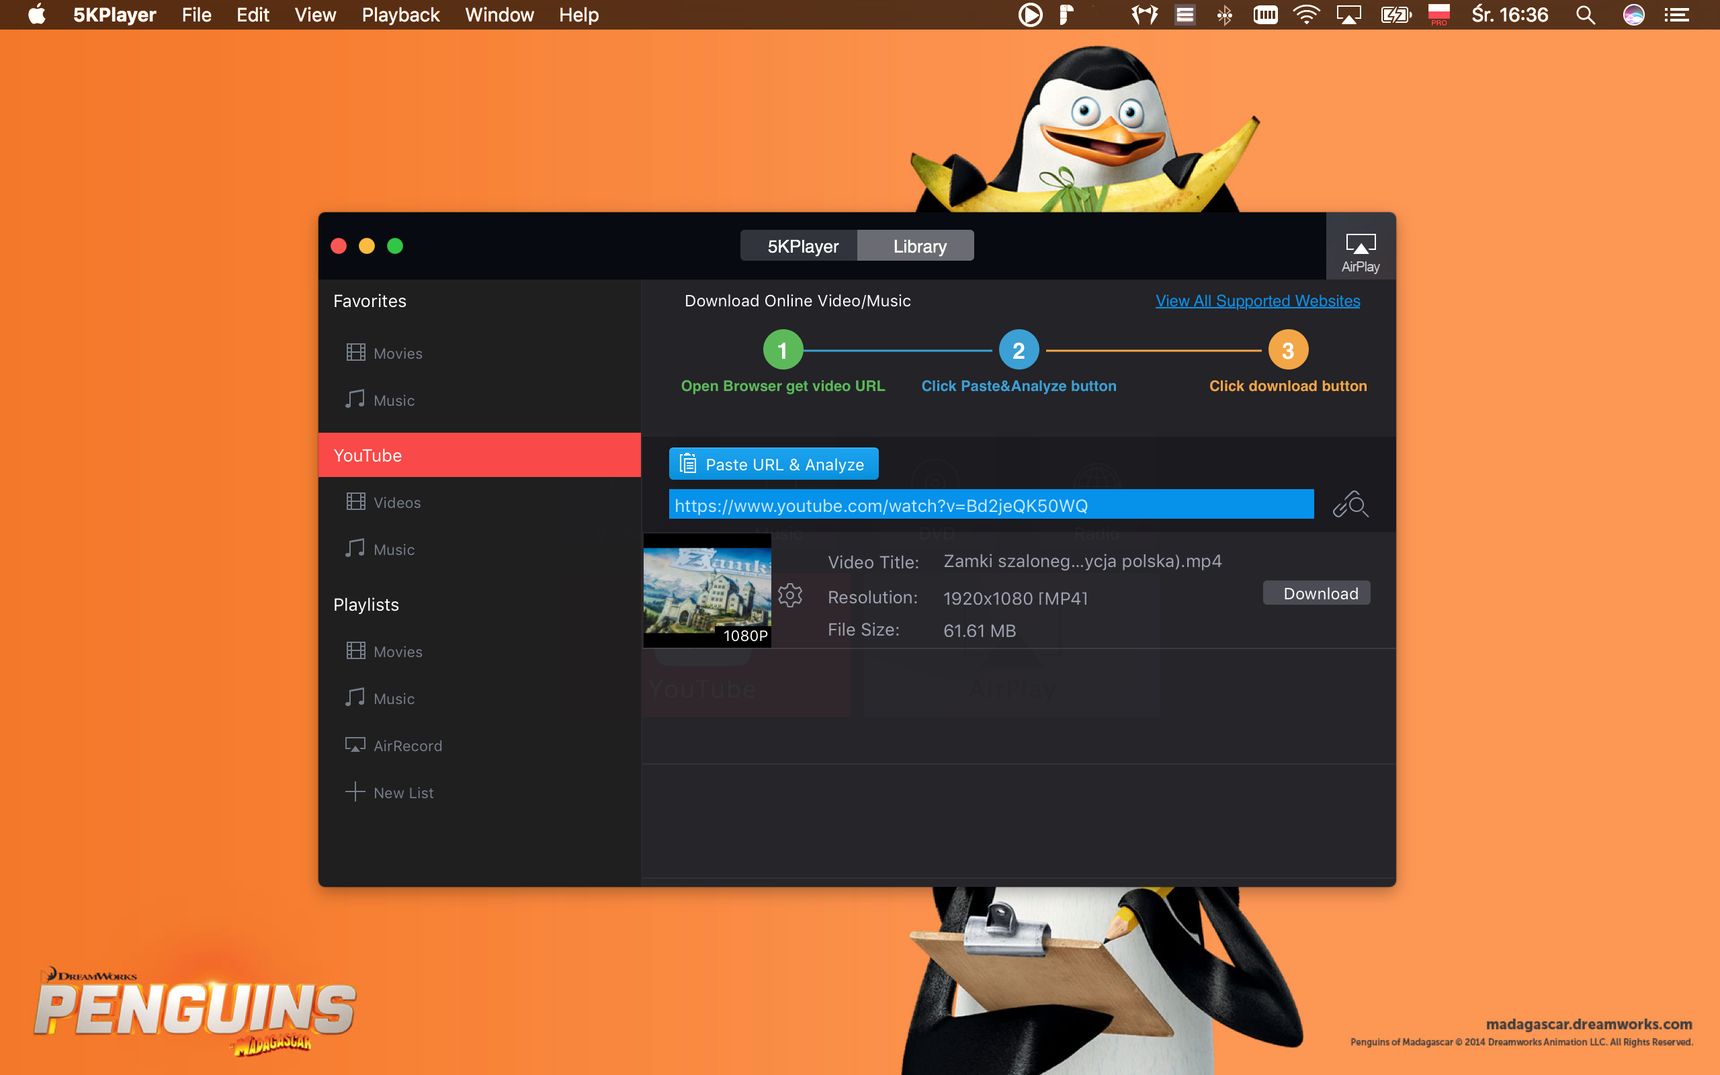1720x1075 pixels.
Task: Open the Help menu
Action: click(x=578, y=15)
